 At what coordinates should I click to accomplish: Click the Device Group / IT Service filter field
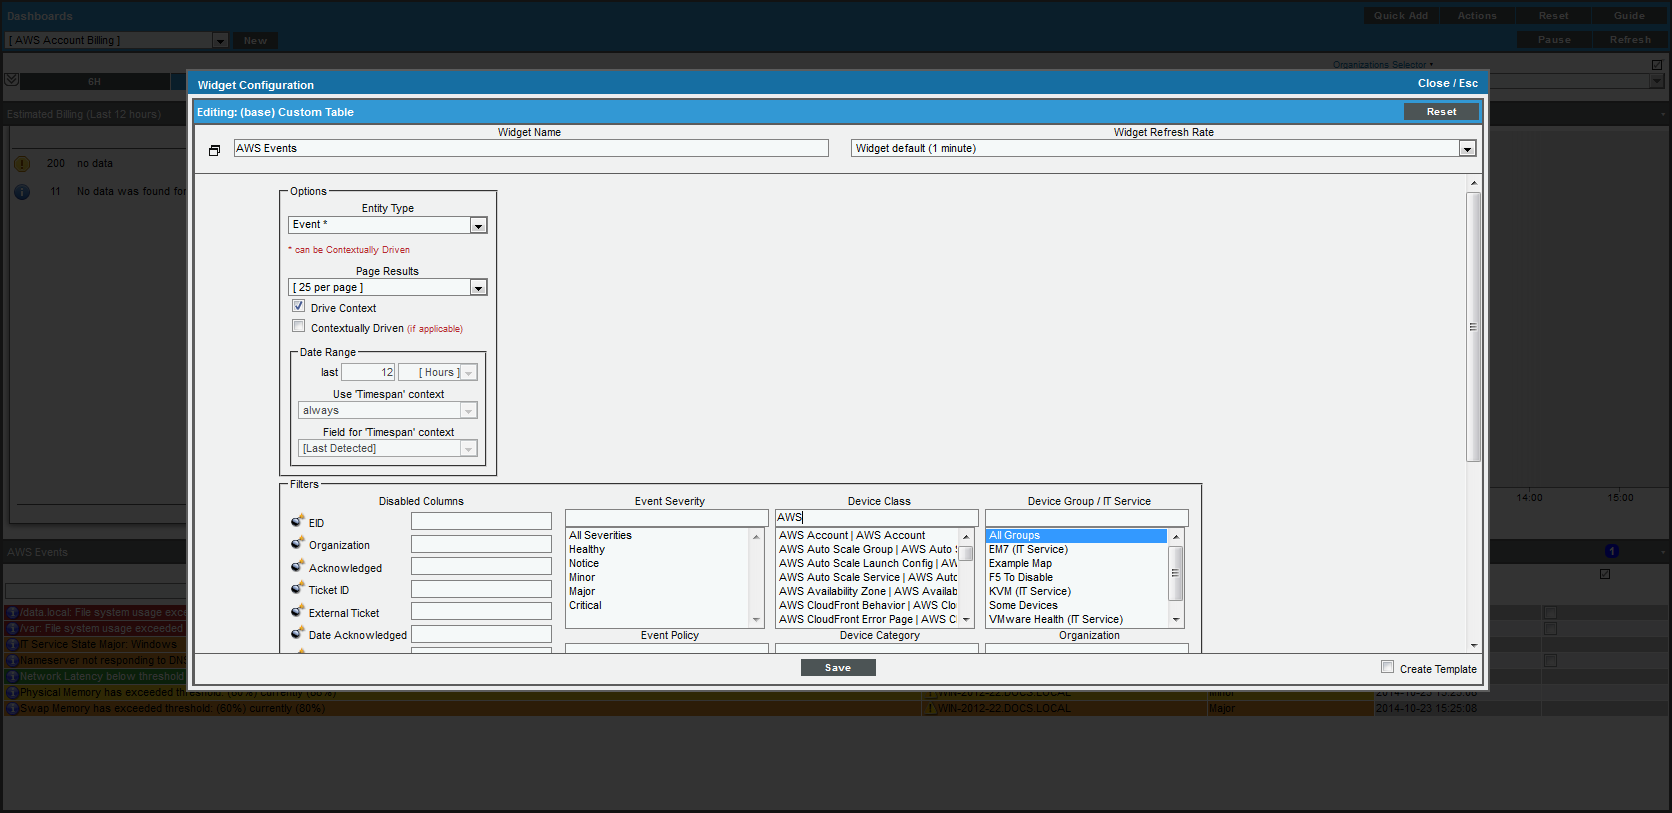pos(1086,518)
